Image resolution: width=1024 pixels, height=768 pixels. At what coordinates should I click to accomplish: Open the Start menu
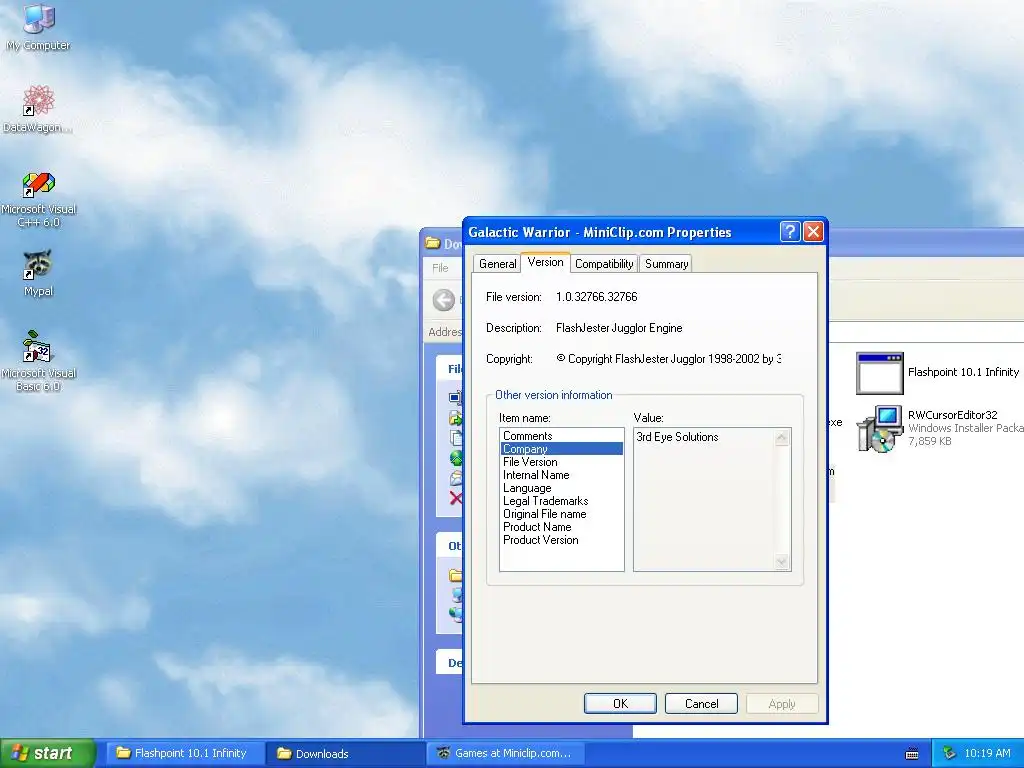point(47,753)
